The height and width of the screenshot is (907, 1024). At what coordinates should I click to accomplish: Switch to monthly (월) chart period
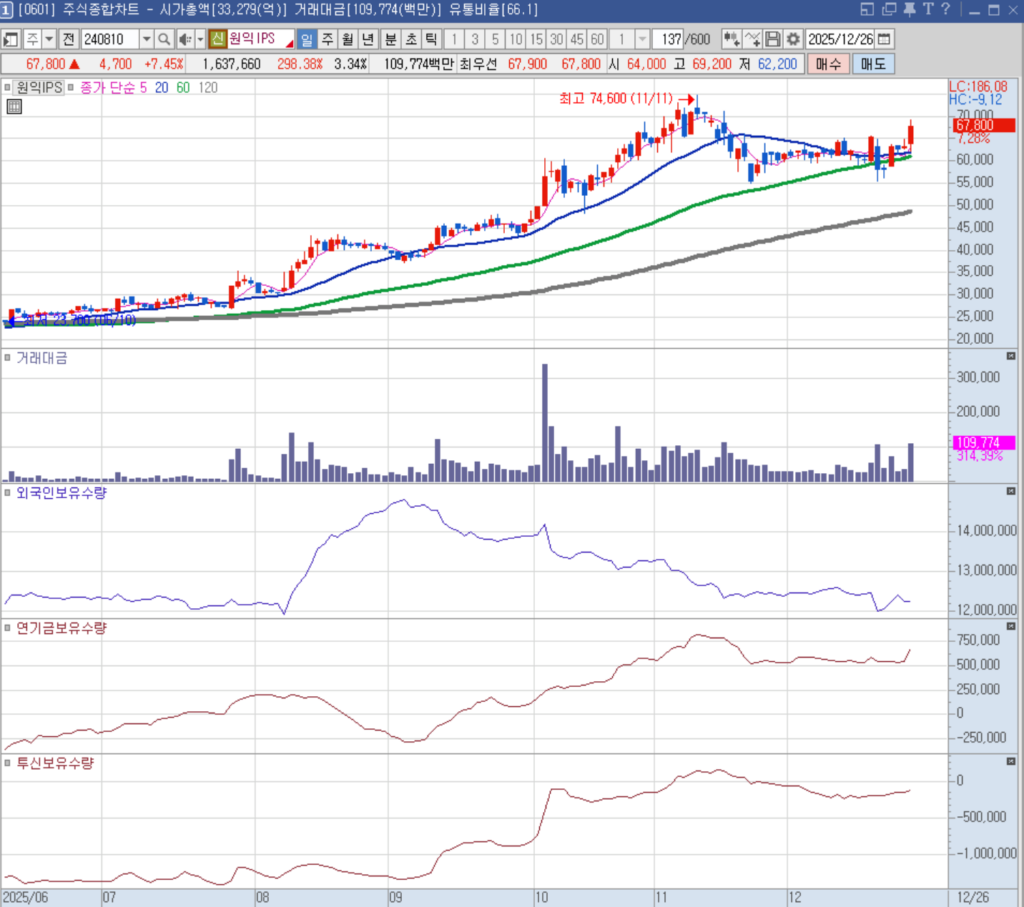[x=347, y=40]
